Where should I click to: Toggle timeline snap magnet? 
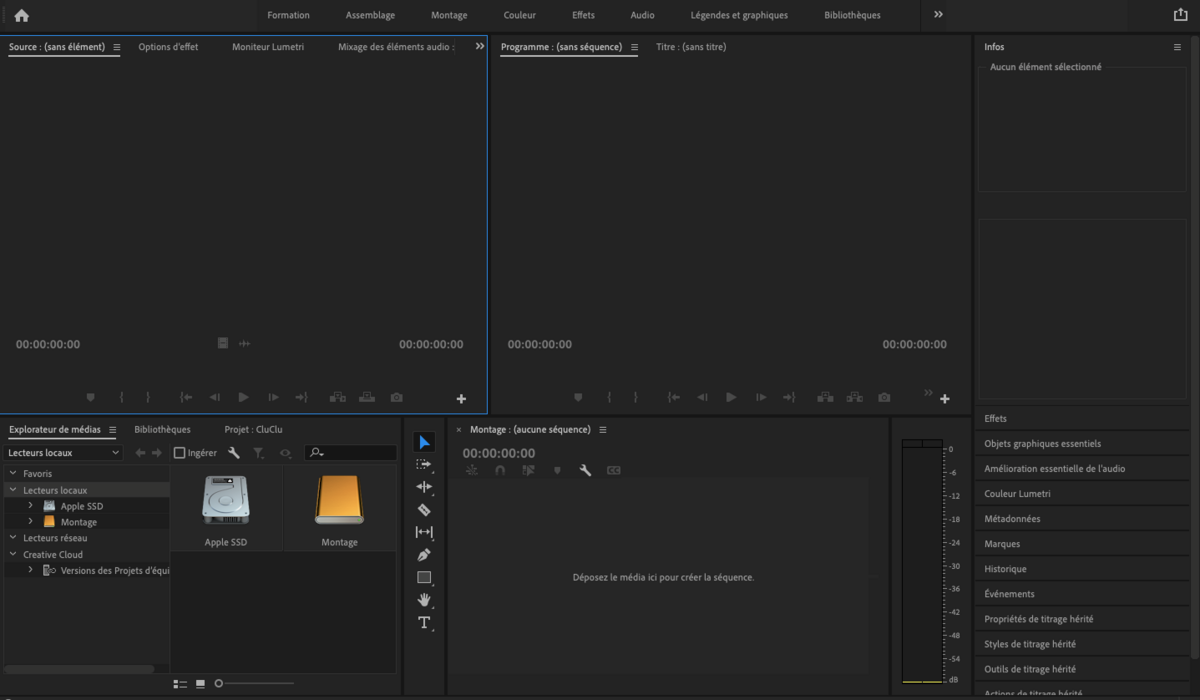pos(500,470)
